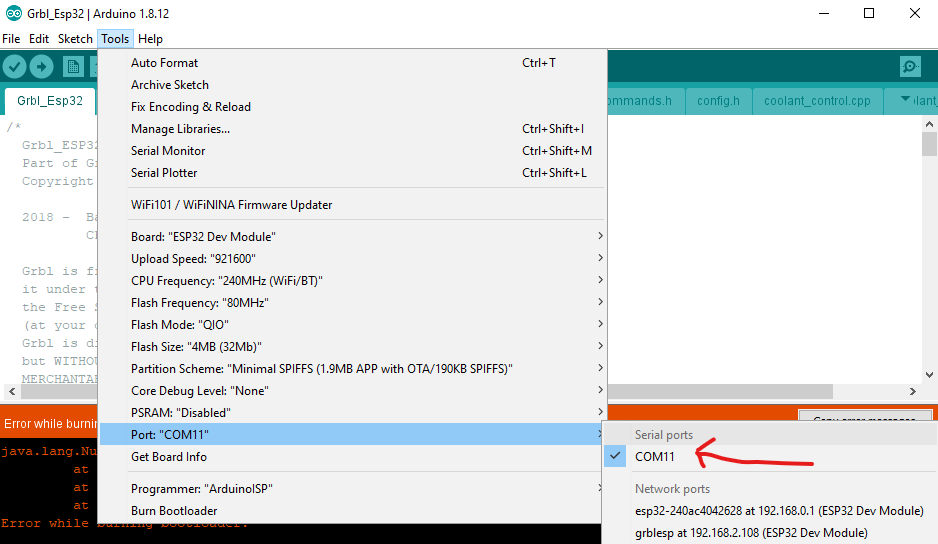Select esp32-240ac4042628 network port
Screen dimensions: 938x544
(779, 511)
